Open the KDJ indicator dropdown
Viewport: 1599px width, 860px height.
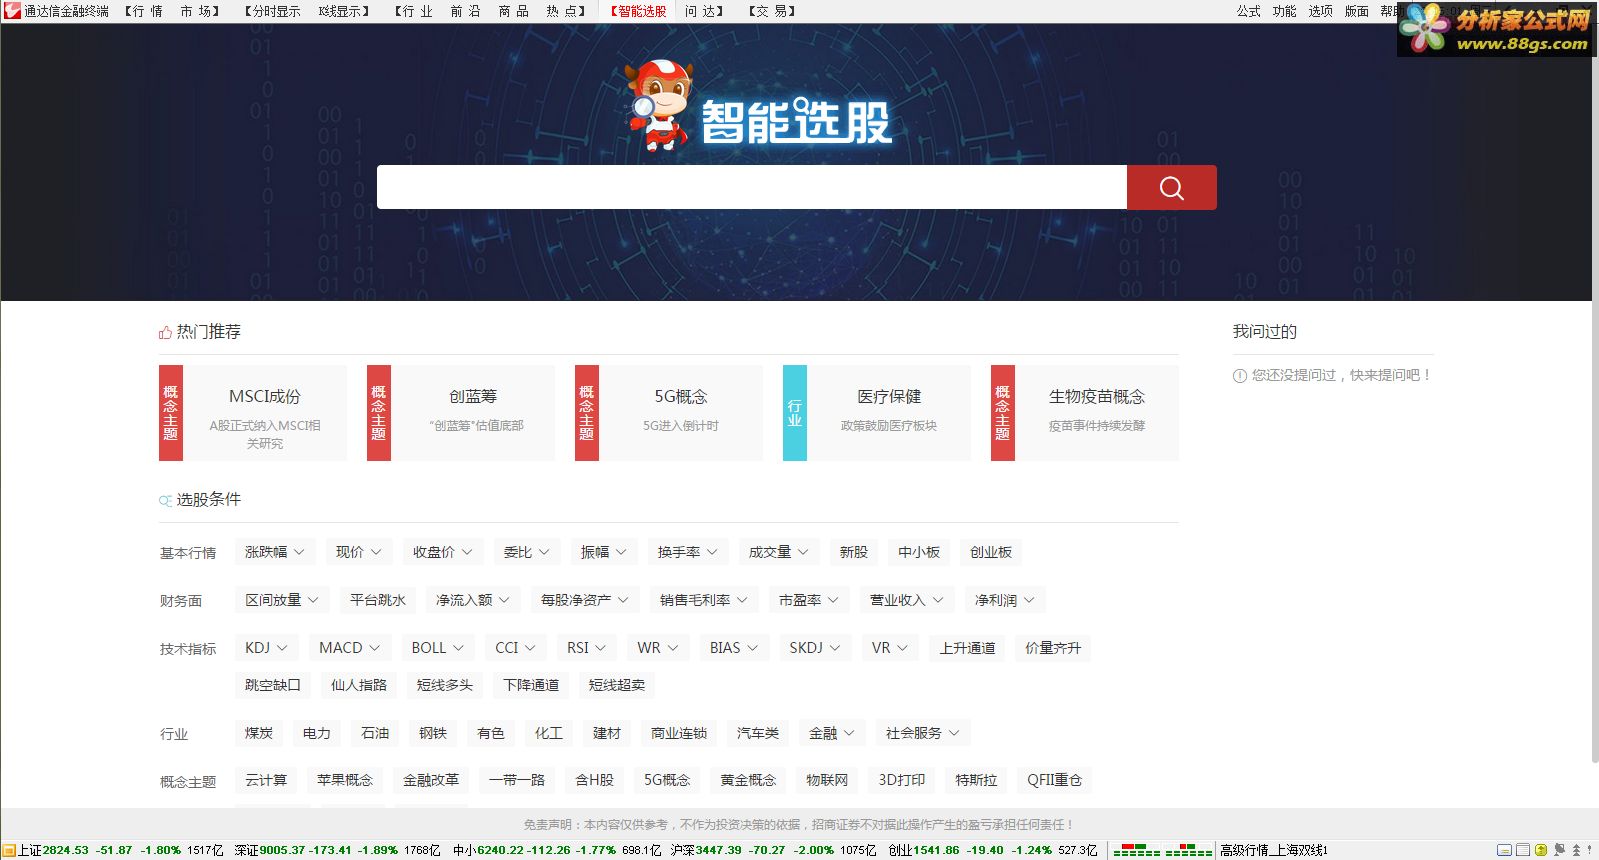[x=267, y=648]
